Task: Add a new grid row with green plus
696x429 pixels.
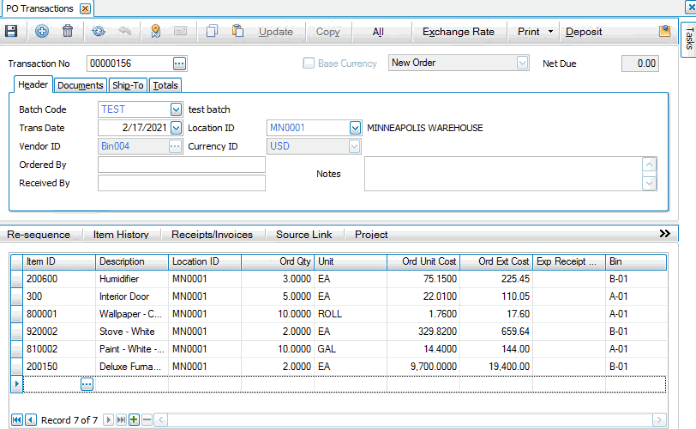Action: [x=134, y=419]
